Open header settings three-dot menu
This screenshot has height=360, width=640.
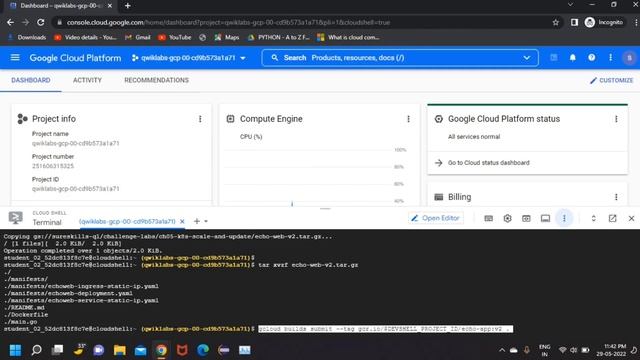point(610,58)
